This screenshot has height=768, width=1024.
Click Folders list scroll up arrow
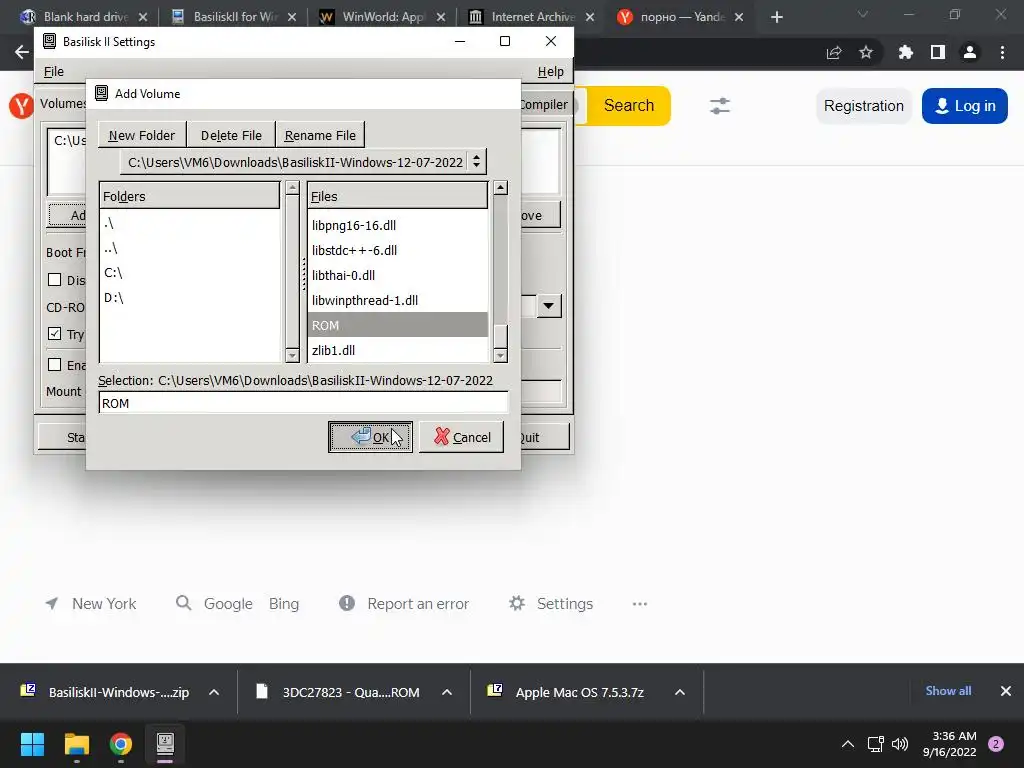click(293, 188)
